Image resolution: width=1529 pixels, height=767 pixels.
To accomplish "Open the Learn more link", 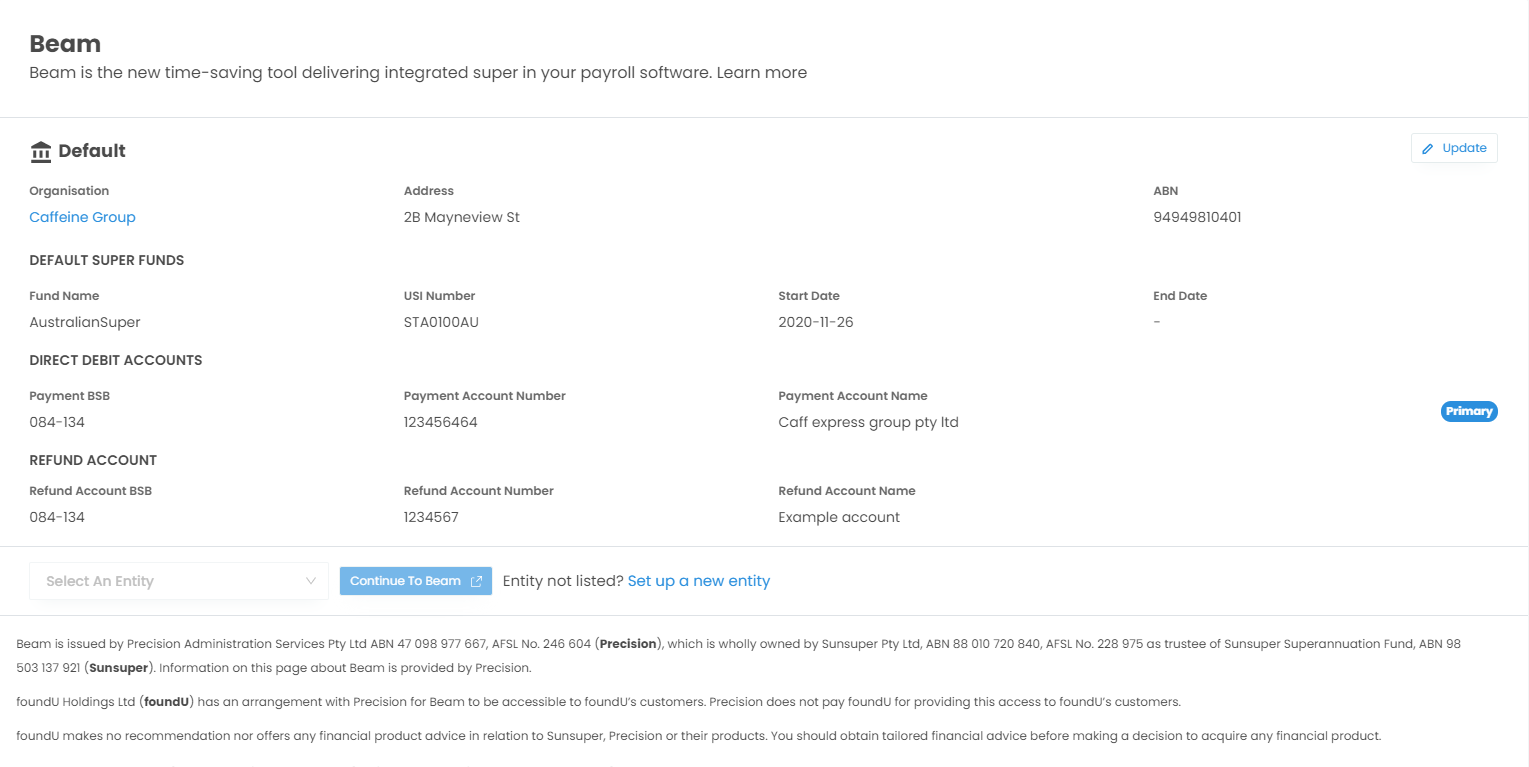I will click(x=761, y=72).
